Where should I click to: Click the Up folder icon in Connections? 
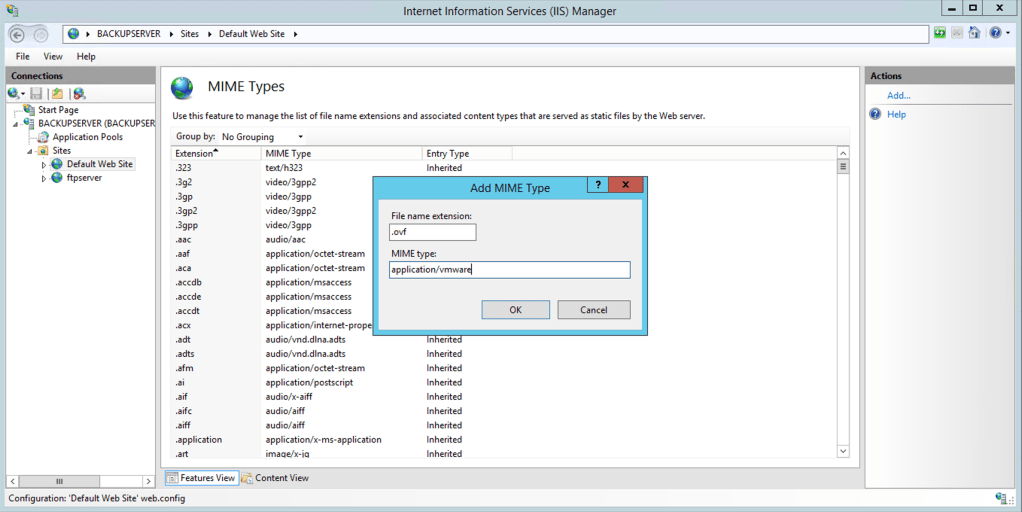(58, 93)
